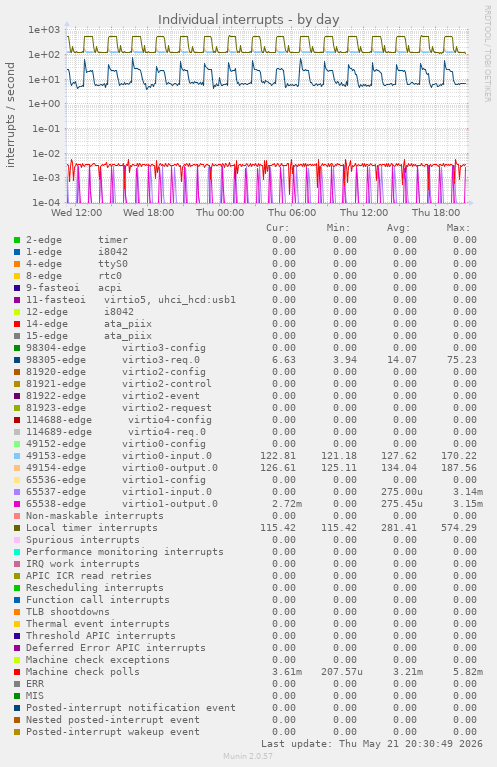This screenshot has height=767, width=497.
Task: Click the virtio3-req.0 legend color swatch
Action: pyautogui.click(x=17, y=360)
